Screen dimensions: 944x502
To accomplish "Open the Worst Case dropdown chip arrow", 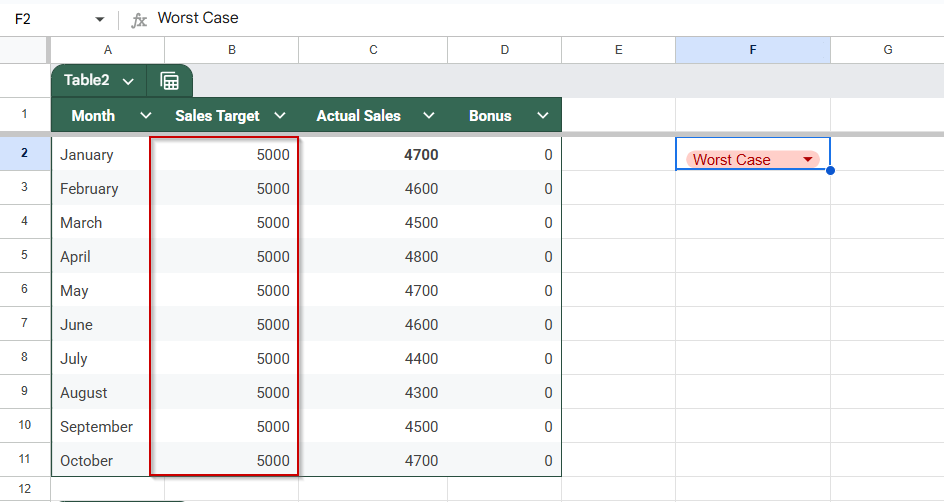I will coord(808,160).
